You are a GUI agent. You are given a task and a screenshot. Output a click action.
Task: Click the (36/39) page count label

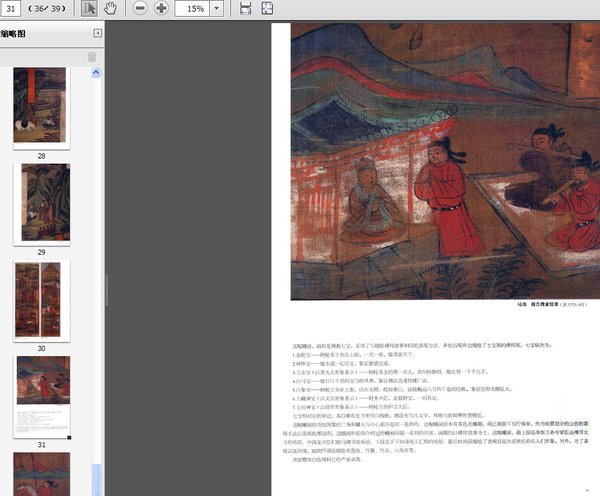[x=47, y=8]
